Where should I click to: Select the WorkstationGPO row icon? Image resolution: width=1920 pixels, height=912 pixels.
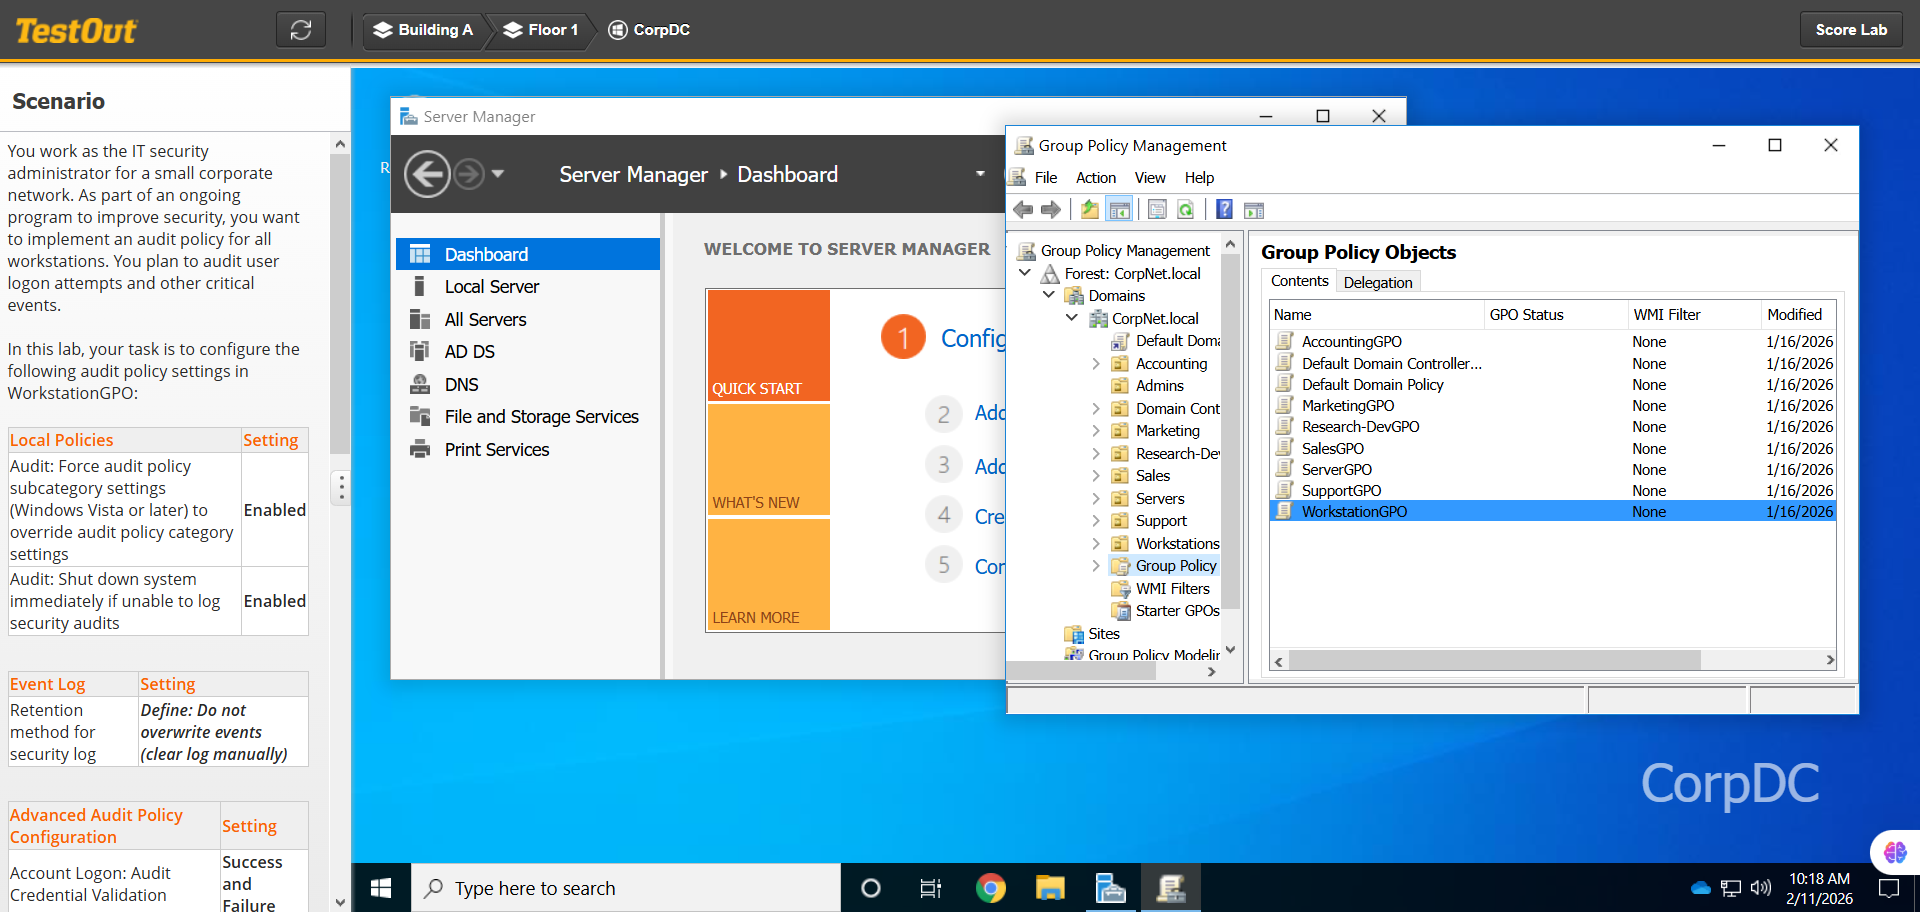click(x=1284, y=511)
